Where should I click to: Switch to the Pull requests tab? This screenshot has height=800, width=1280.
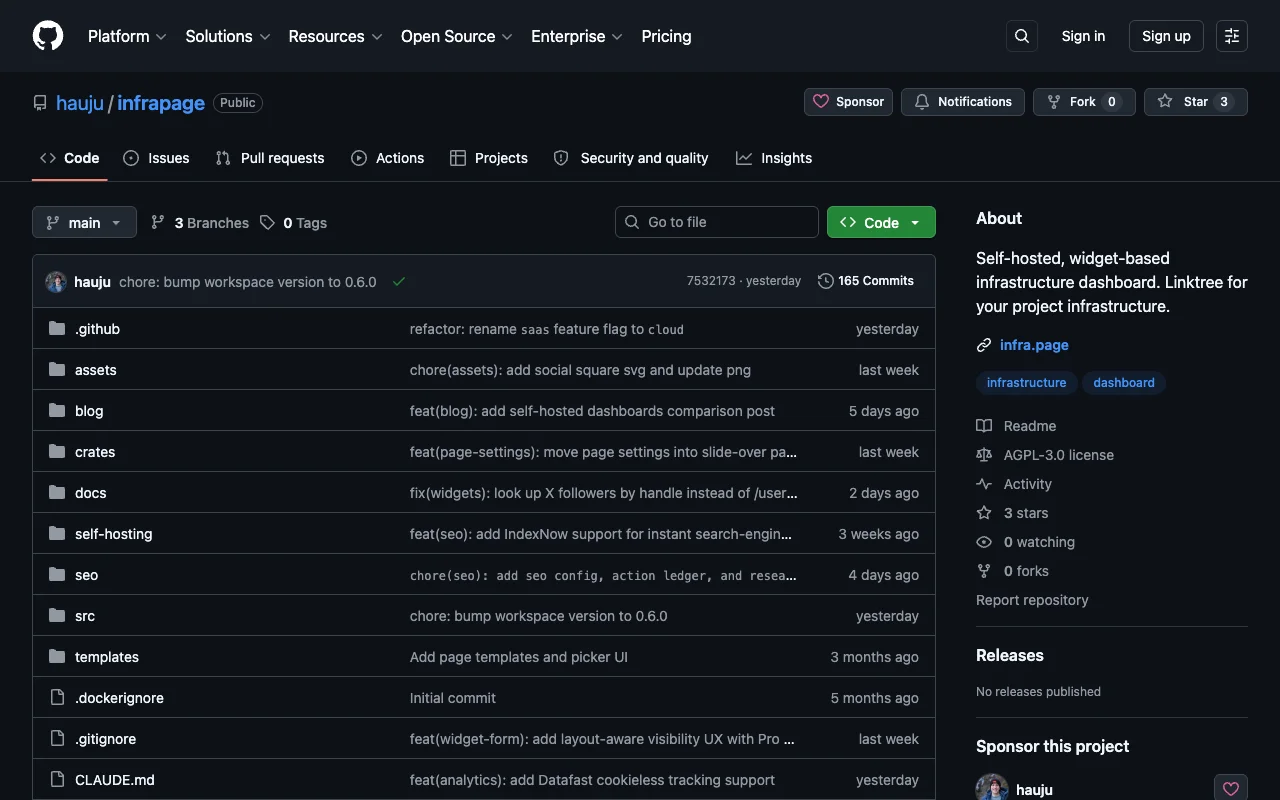270,158
